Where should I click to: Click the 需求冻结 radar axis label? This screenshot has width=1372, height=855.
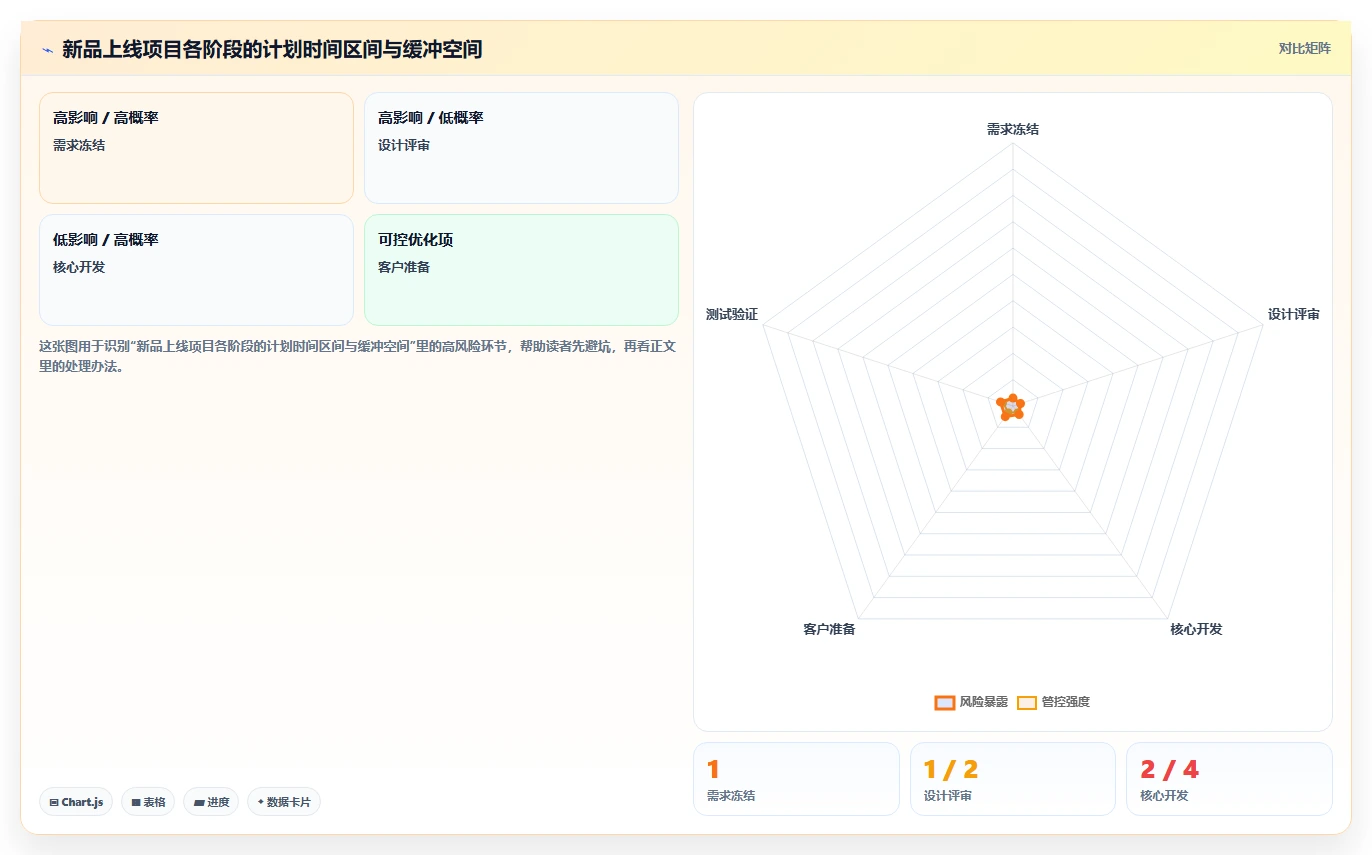(x=1013, y=129)
